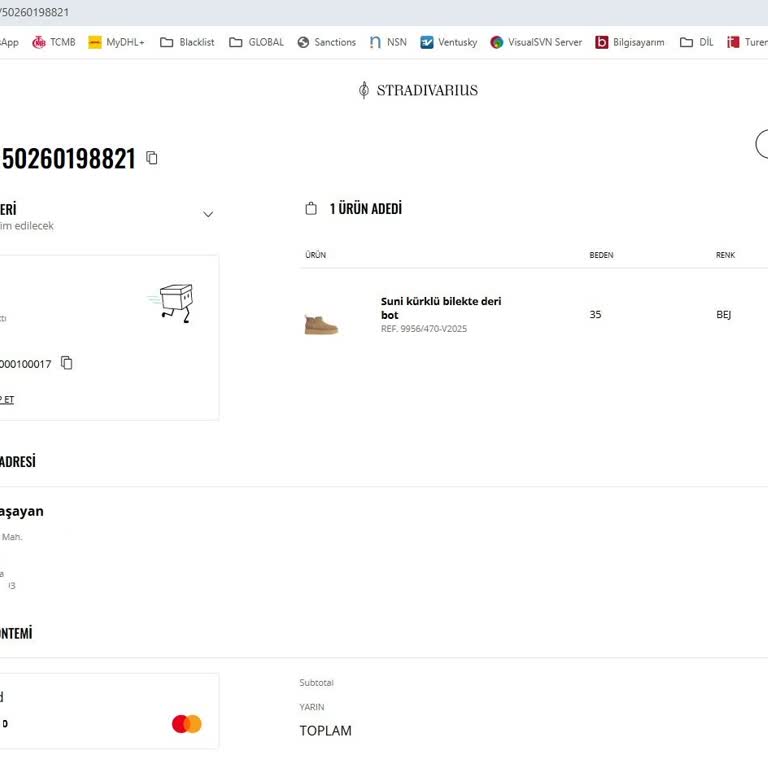Open the GLOBAL bookmarks folder
The height and width of the screenshot is (768, 768).
[x=256, y=42]
